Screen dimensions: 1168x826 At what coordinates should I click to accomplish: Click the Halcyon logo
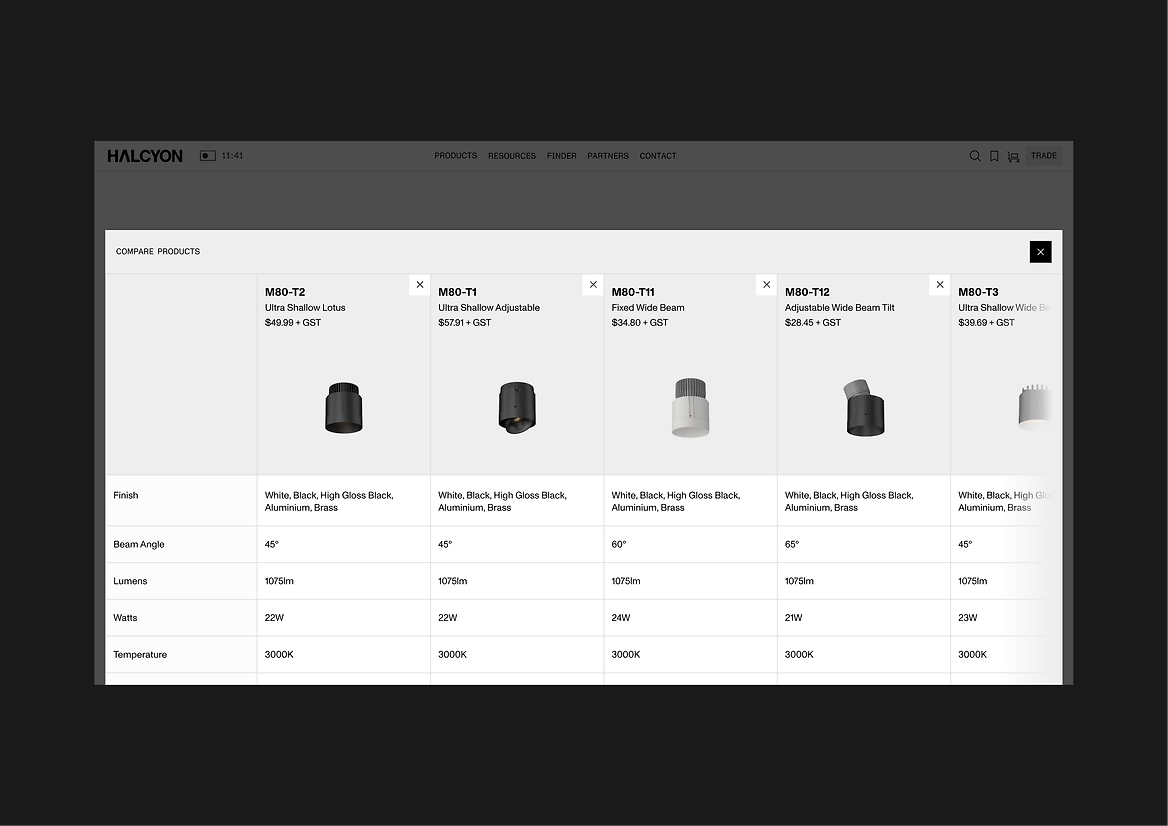[145, 156]
